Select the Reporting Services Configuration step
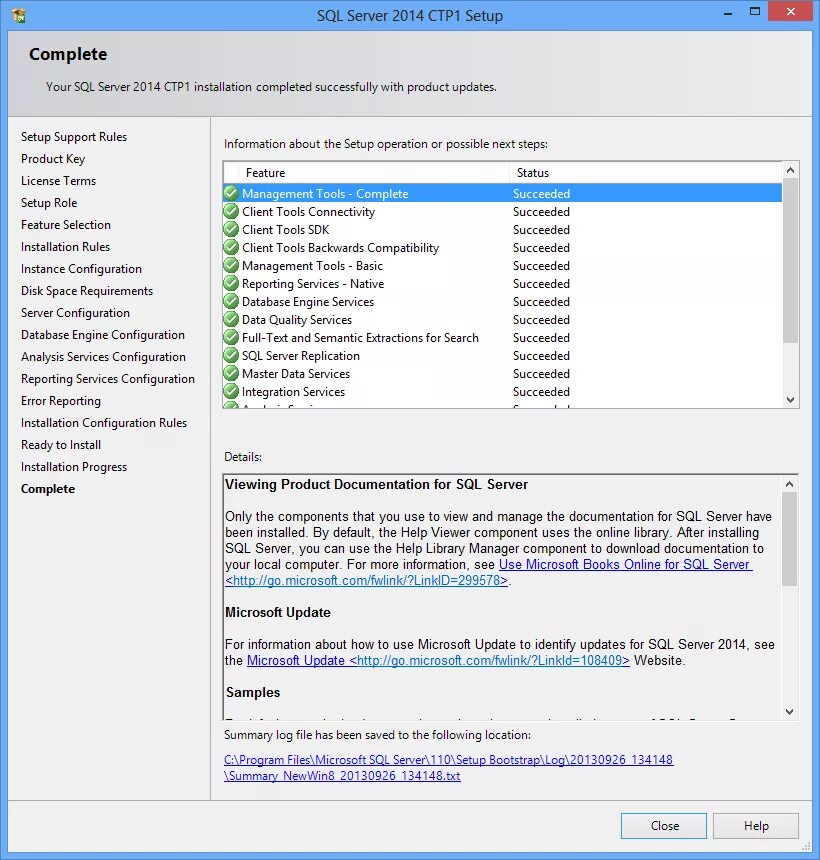 pos(108,378)
